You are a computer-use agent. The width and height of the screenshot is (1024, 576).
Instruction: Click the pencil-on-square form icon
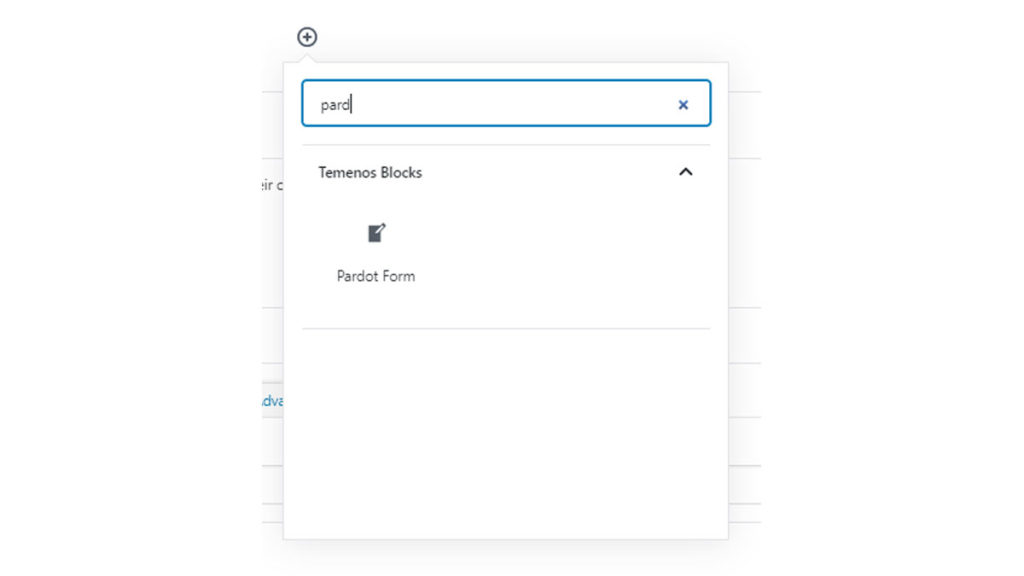(376, 234)
